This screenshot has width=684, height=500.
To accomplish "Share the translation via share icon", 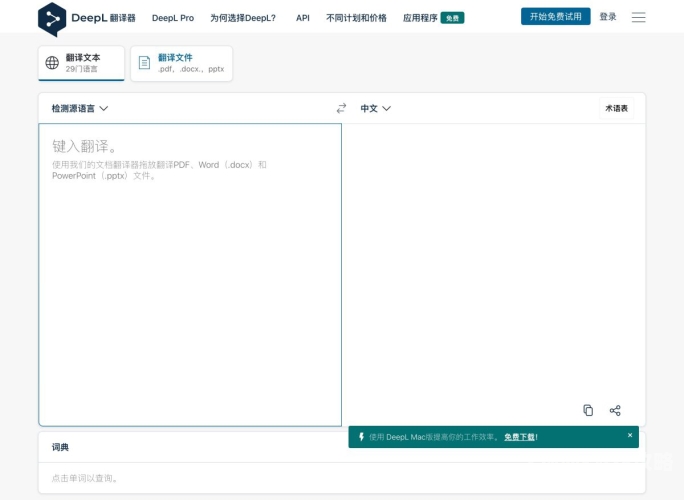I will (x=615, y=410).
